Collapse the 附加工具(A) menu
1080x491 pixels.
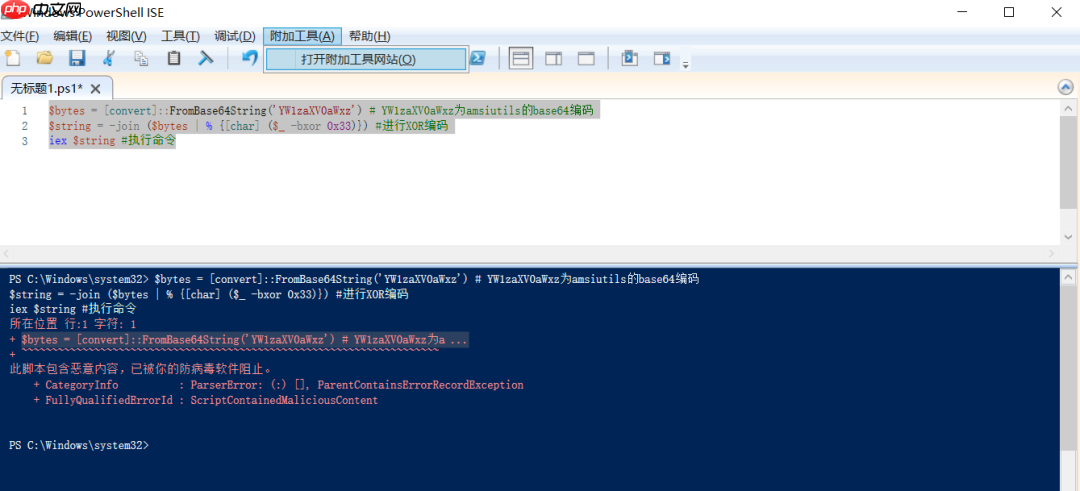tap(302, 36)
